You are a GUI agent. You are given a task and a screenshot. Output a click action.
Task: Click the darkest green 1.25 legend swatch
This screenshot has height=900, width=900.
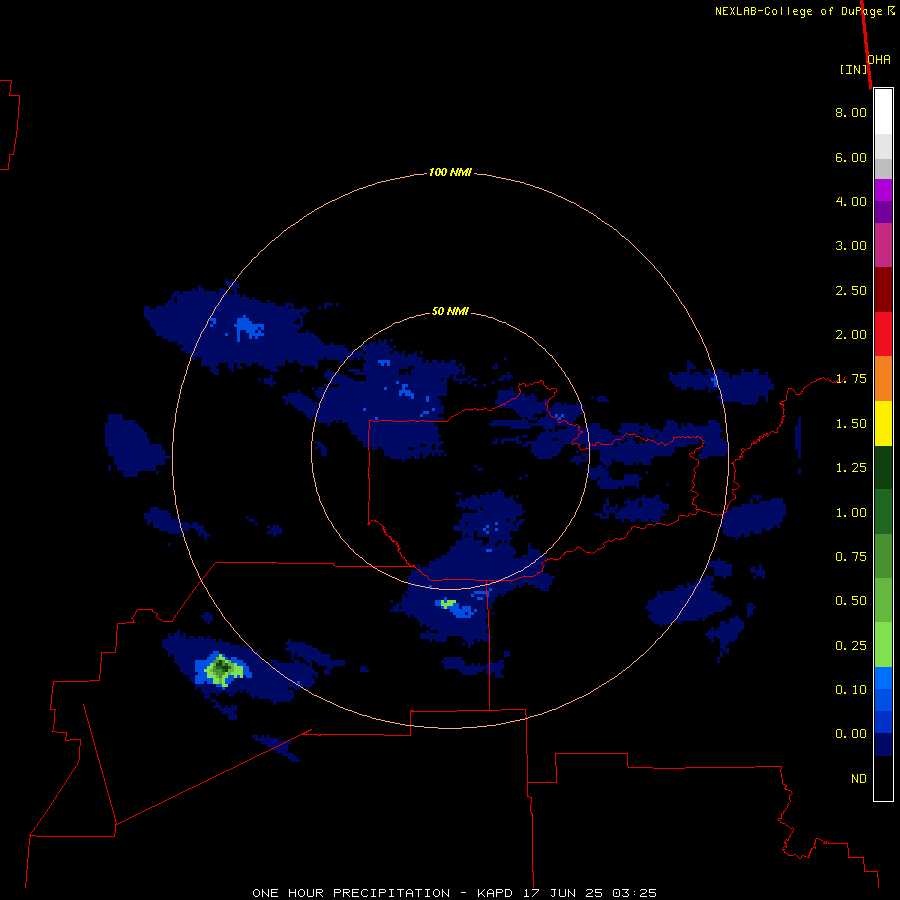click(883, 467)
